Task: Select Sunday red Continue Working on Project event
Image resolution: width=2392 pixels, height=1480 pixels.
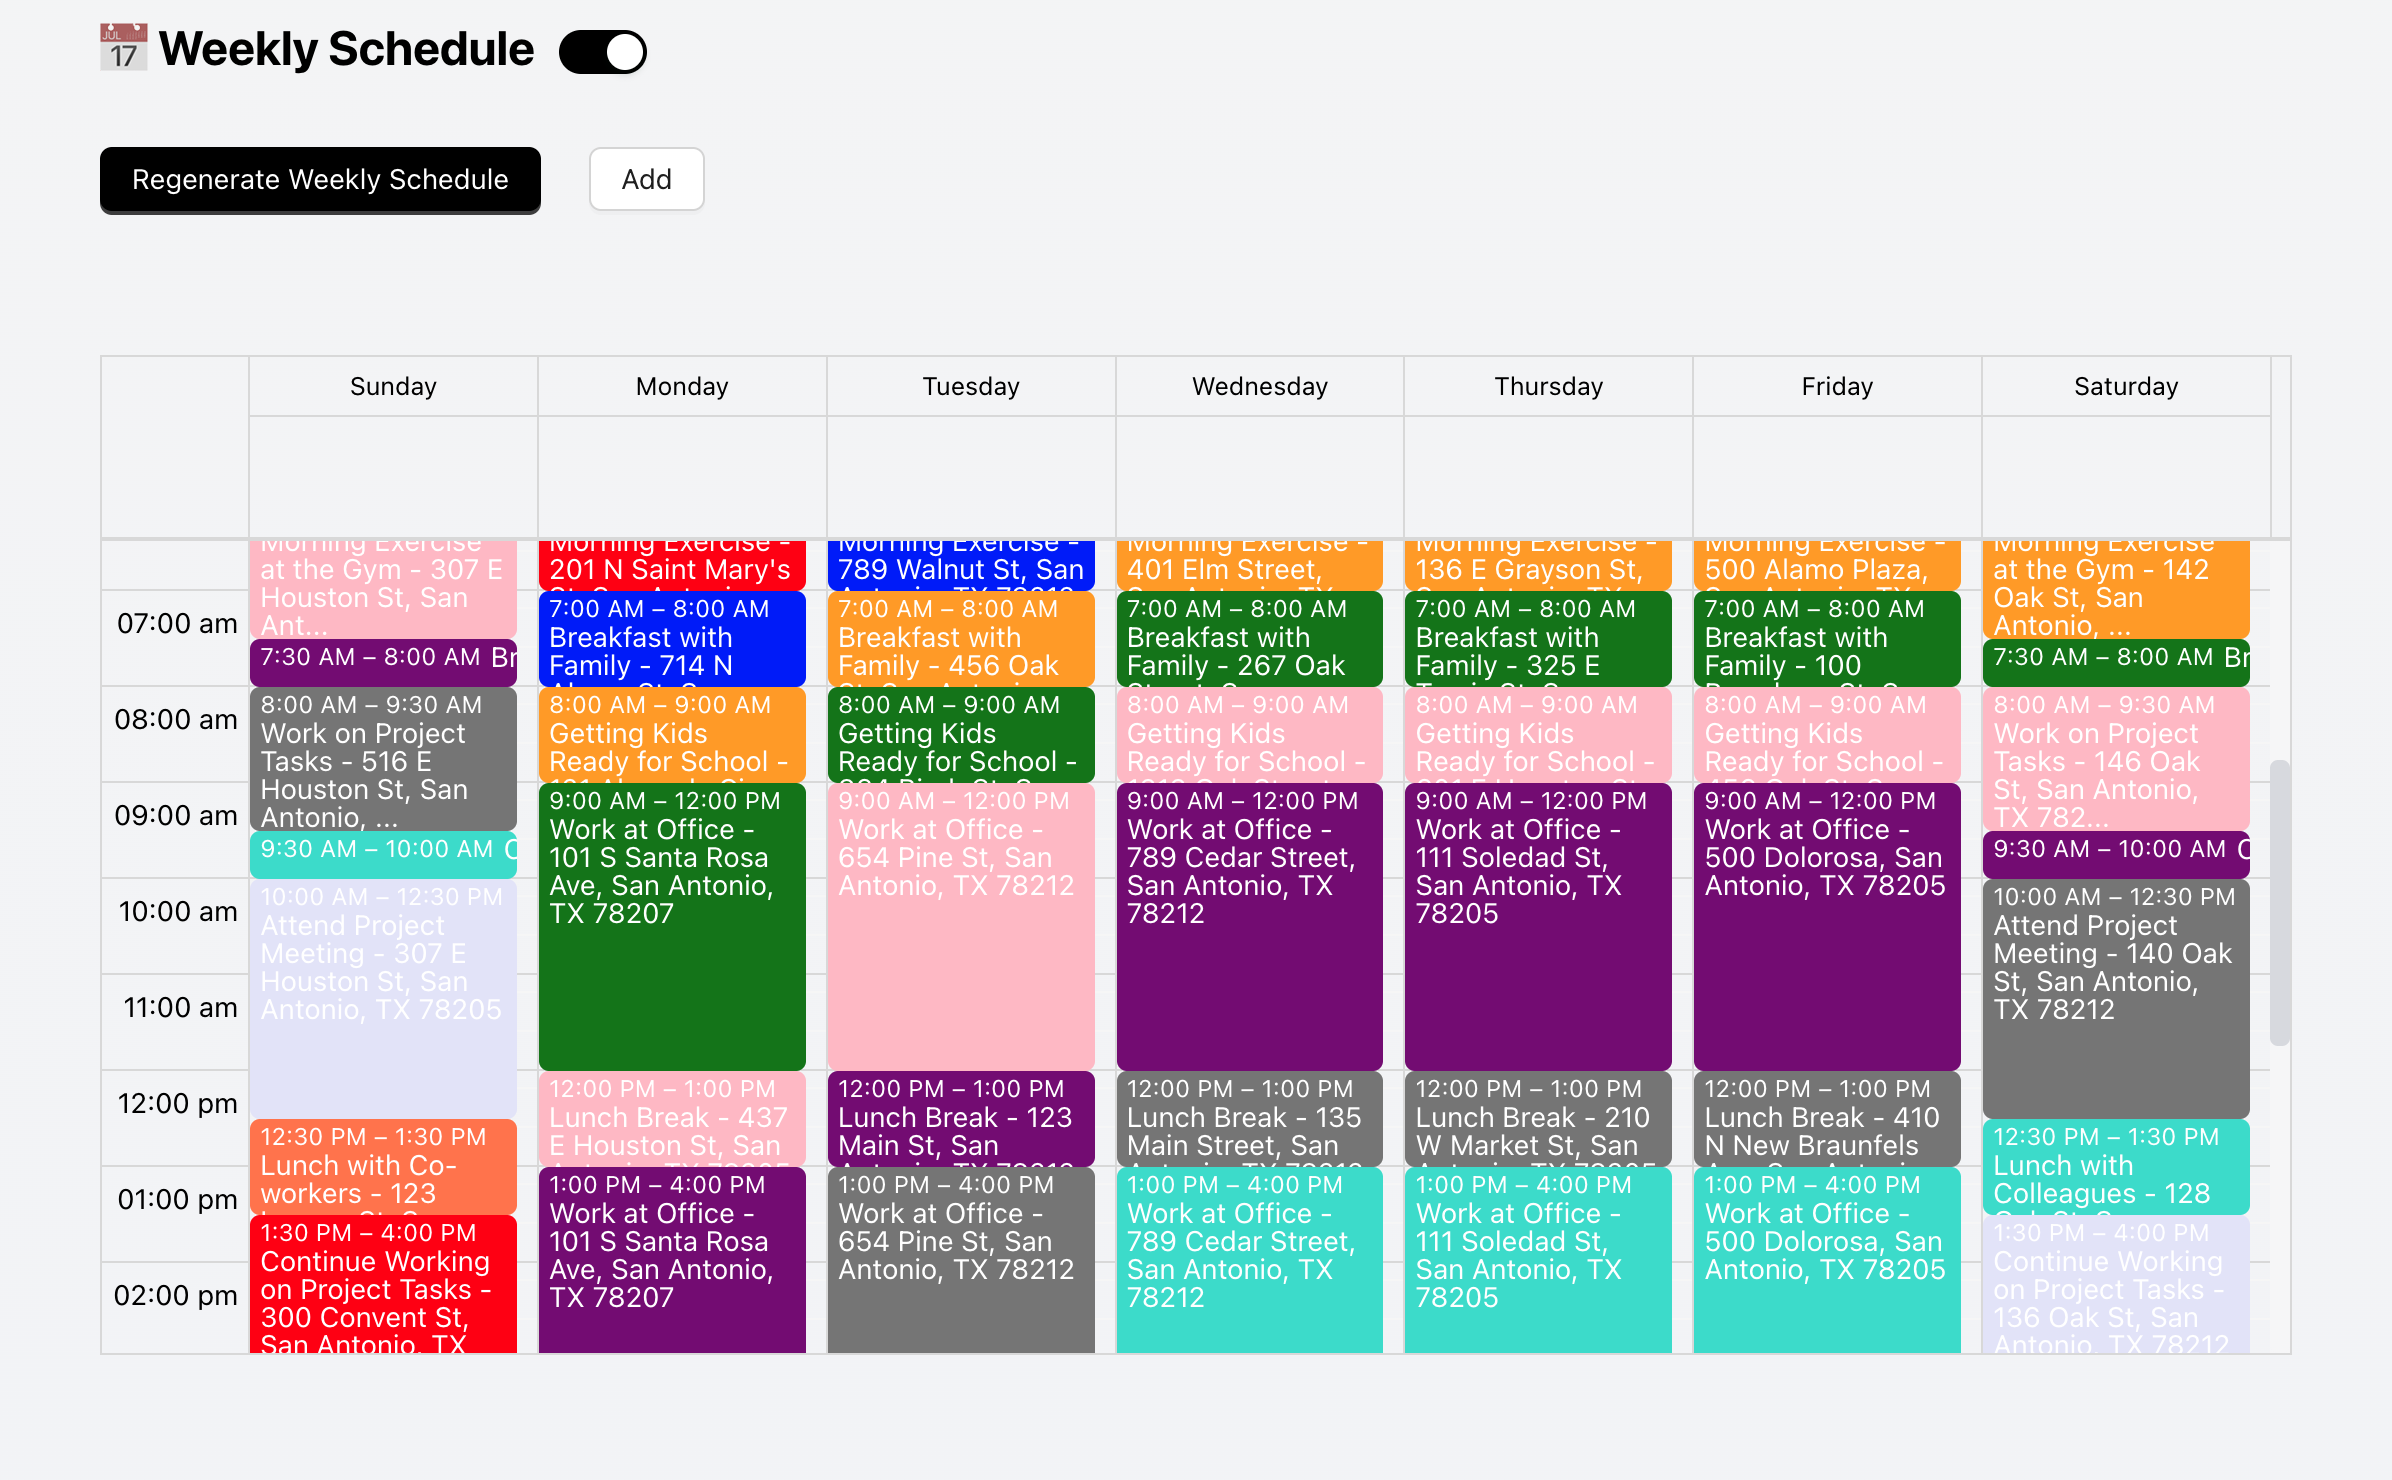Action: (x=383, y=1285)
